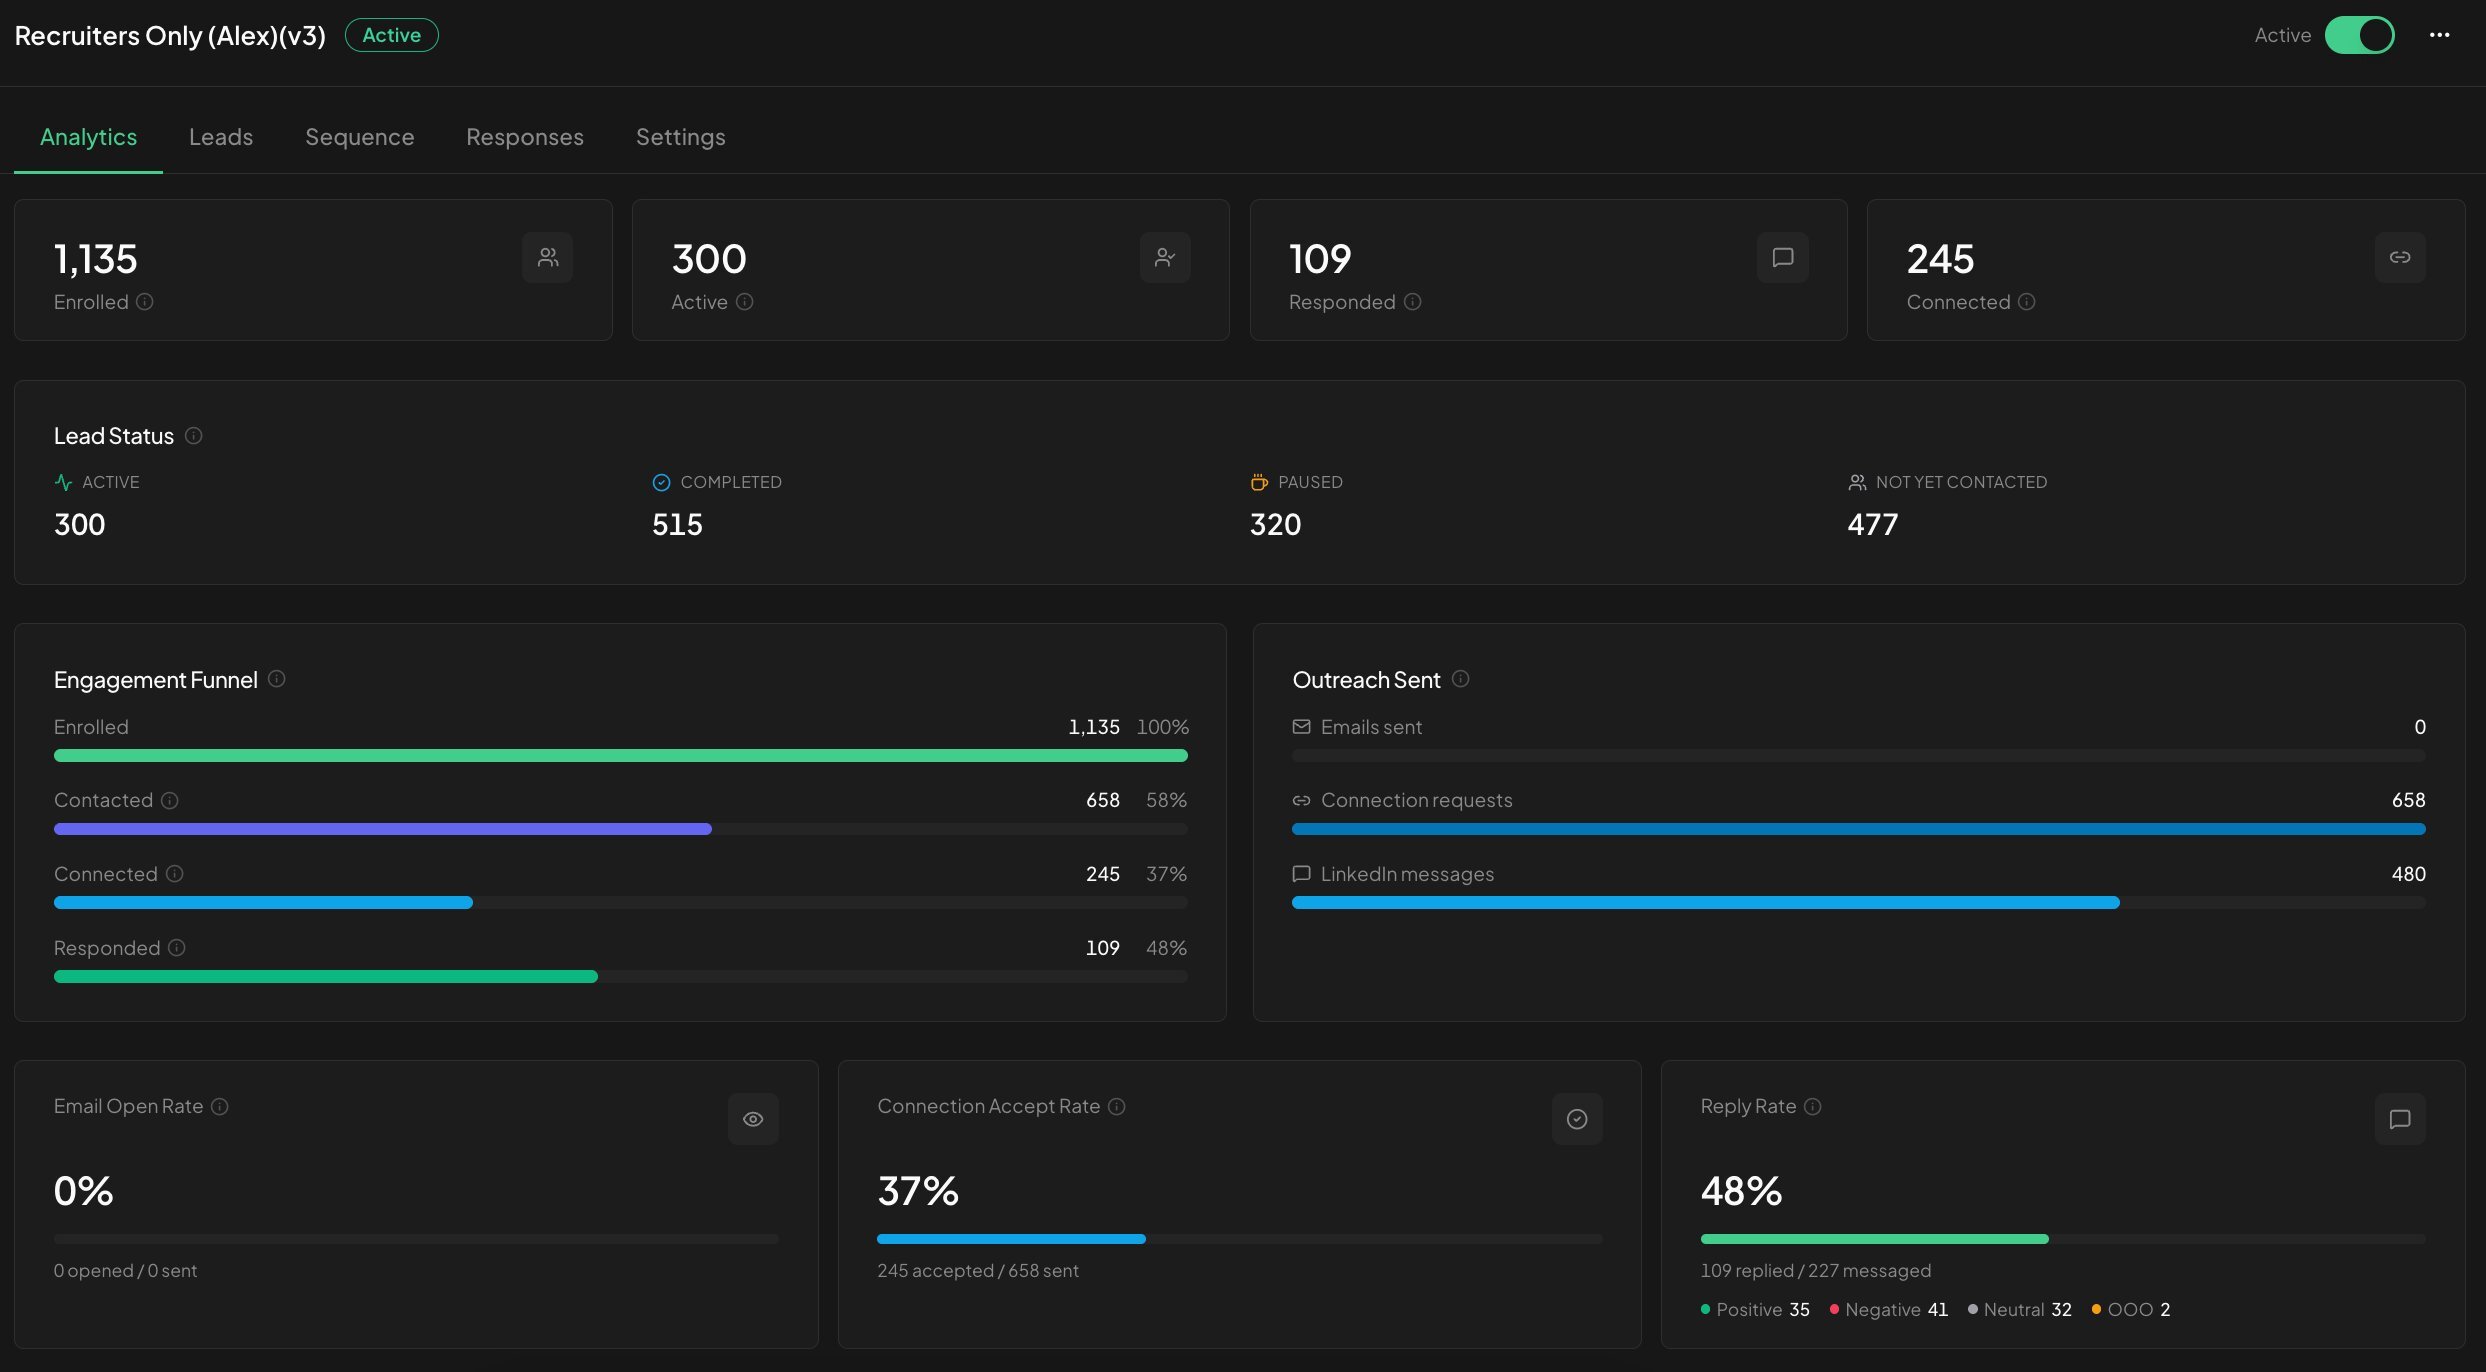Click the LinkedIn messages outreach bar
Screen dimensions: 2486x1372
click(1706, 903)
